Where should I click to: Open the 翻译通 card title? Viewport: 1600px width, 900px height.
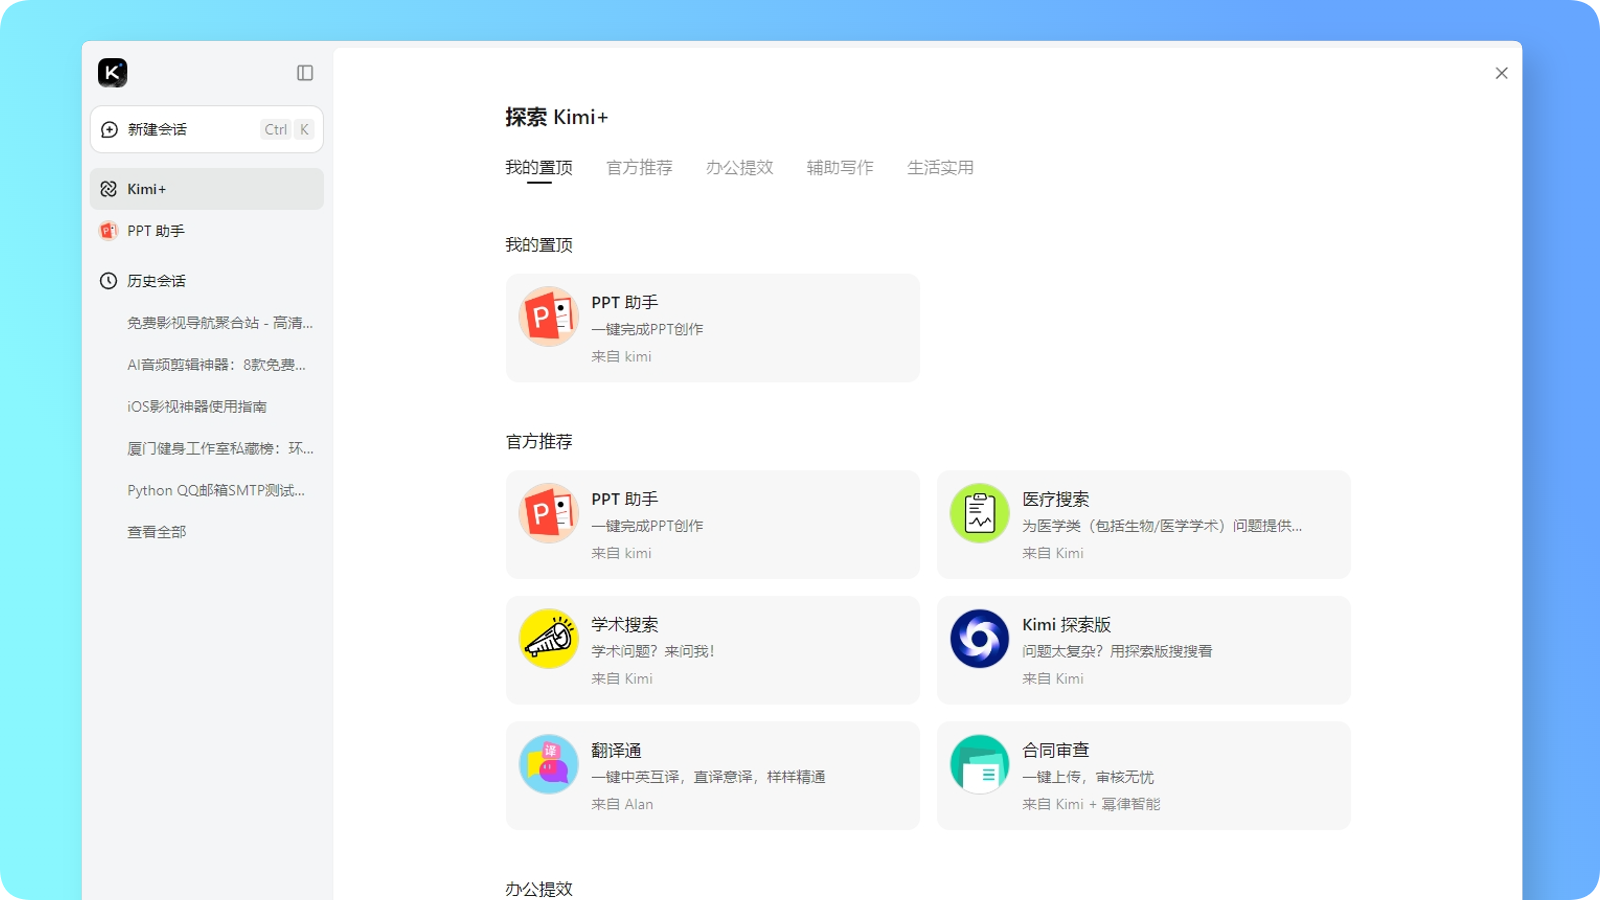616,750
